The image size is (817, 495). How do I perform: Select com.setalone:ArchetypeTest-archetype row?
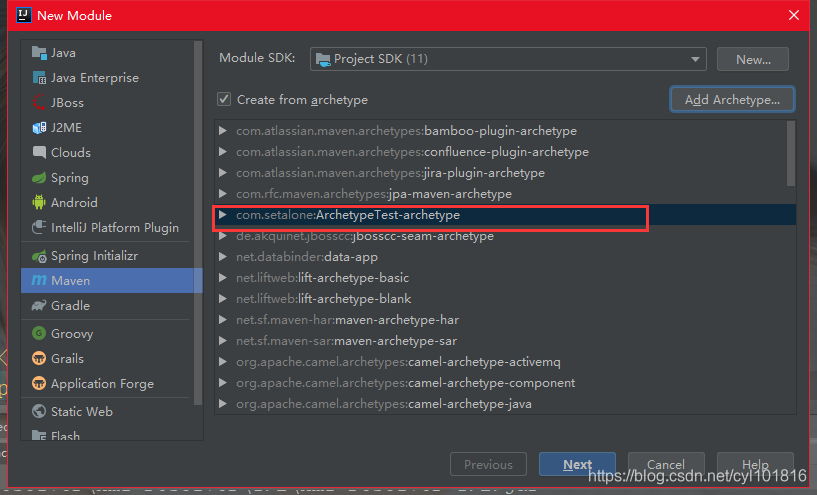click(504, 215)
